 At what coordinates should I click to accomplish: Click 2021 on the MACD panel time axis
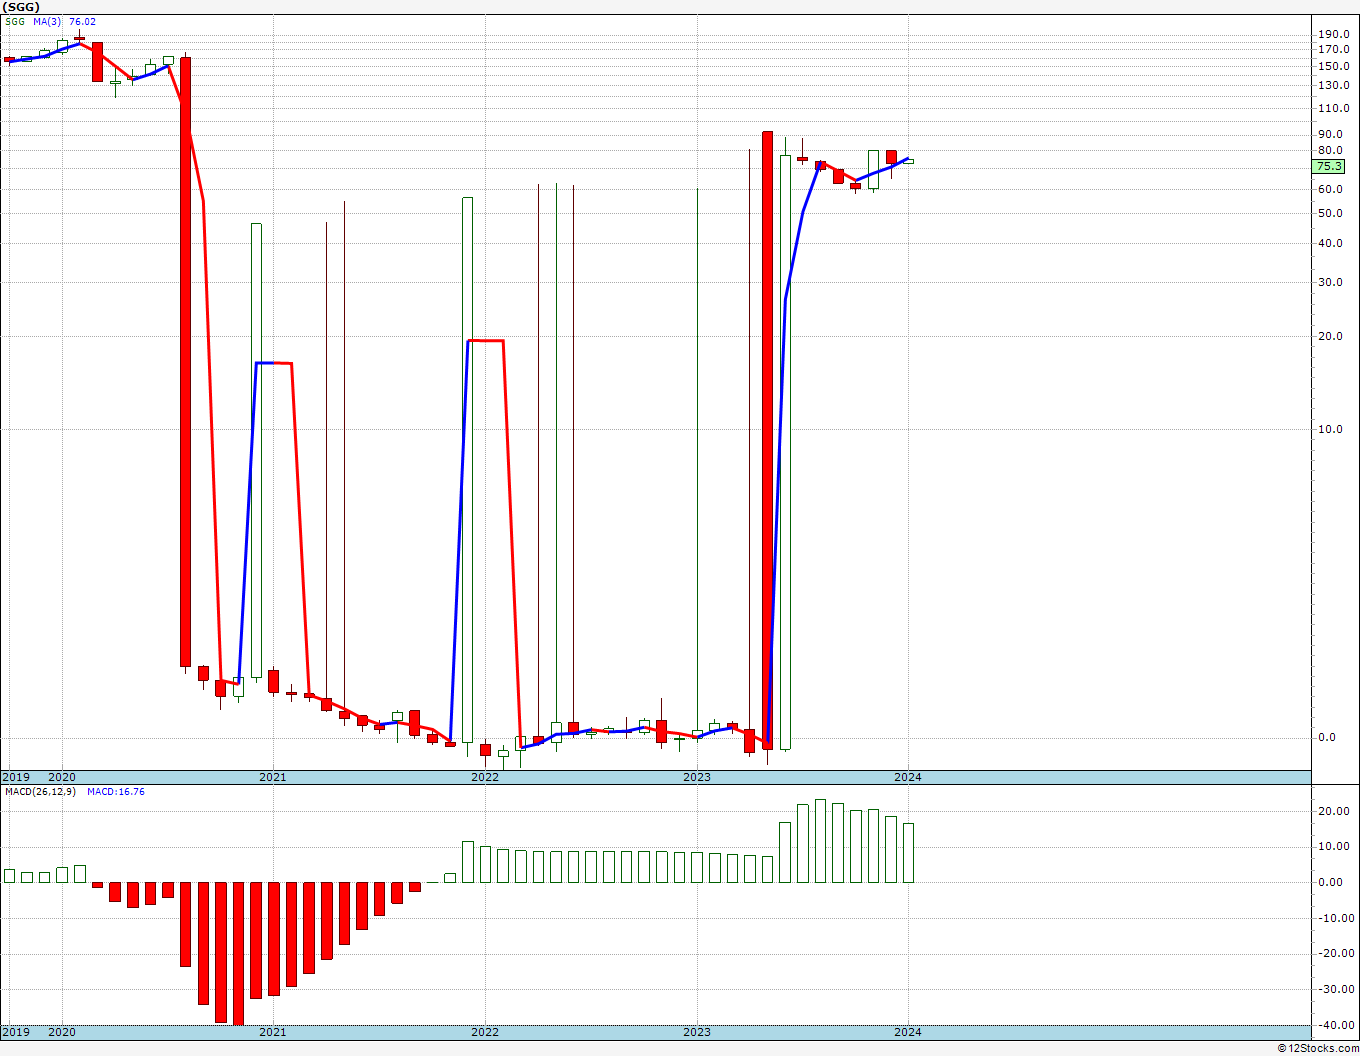point(273,1032)
